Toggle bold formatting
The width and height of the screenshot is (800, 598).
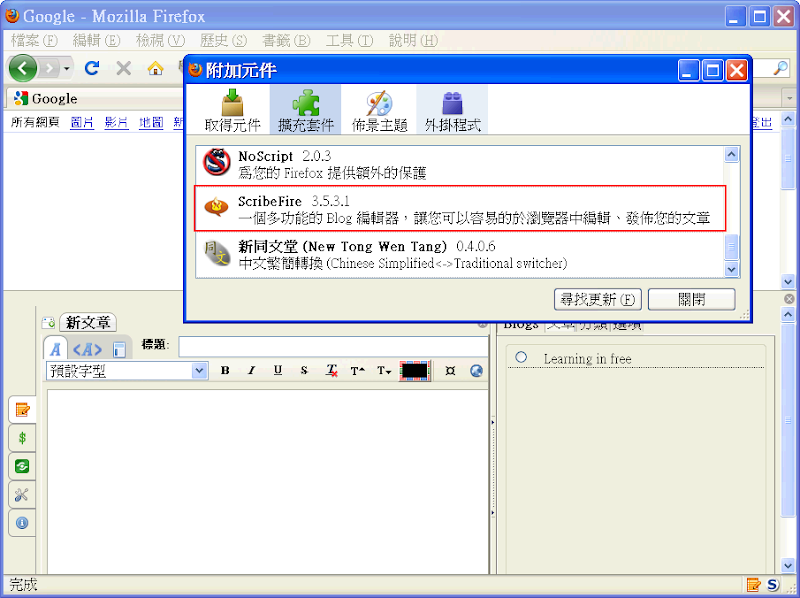coord(225,371)
